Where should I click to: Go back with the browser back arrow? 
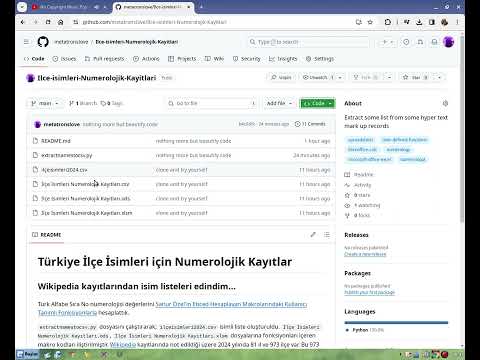(x=23, y=22)
